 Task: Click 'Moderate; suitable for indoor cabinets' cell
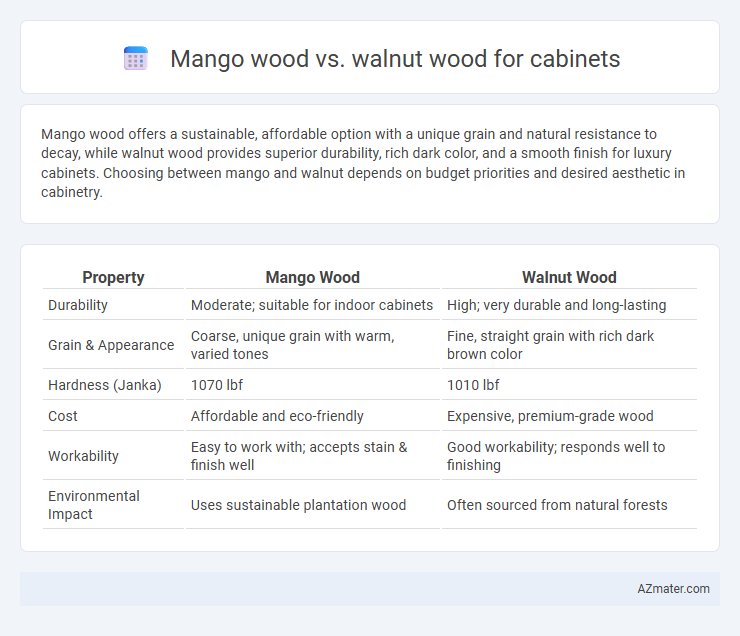(x=312, y=305)
